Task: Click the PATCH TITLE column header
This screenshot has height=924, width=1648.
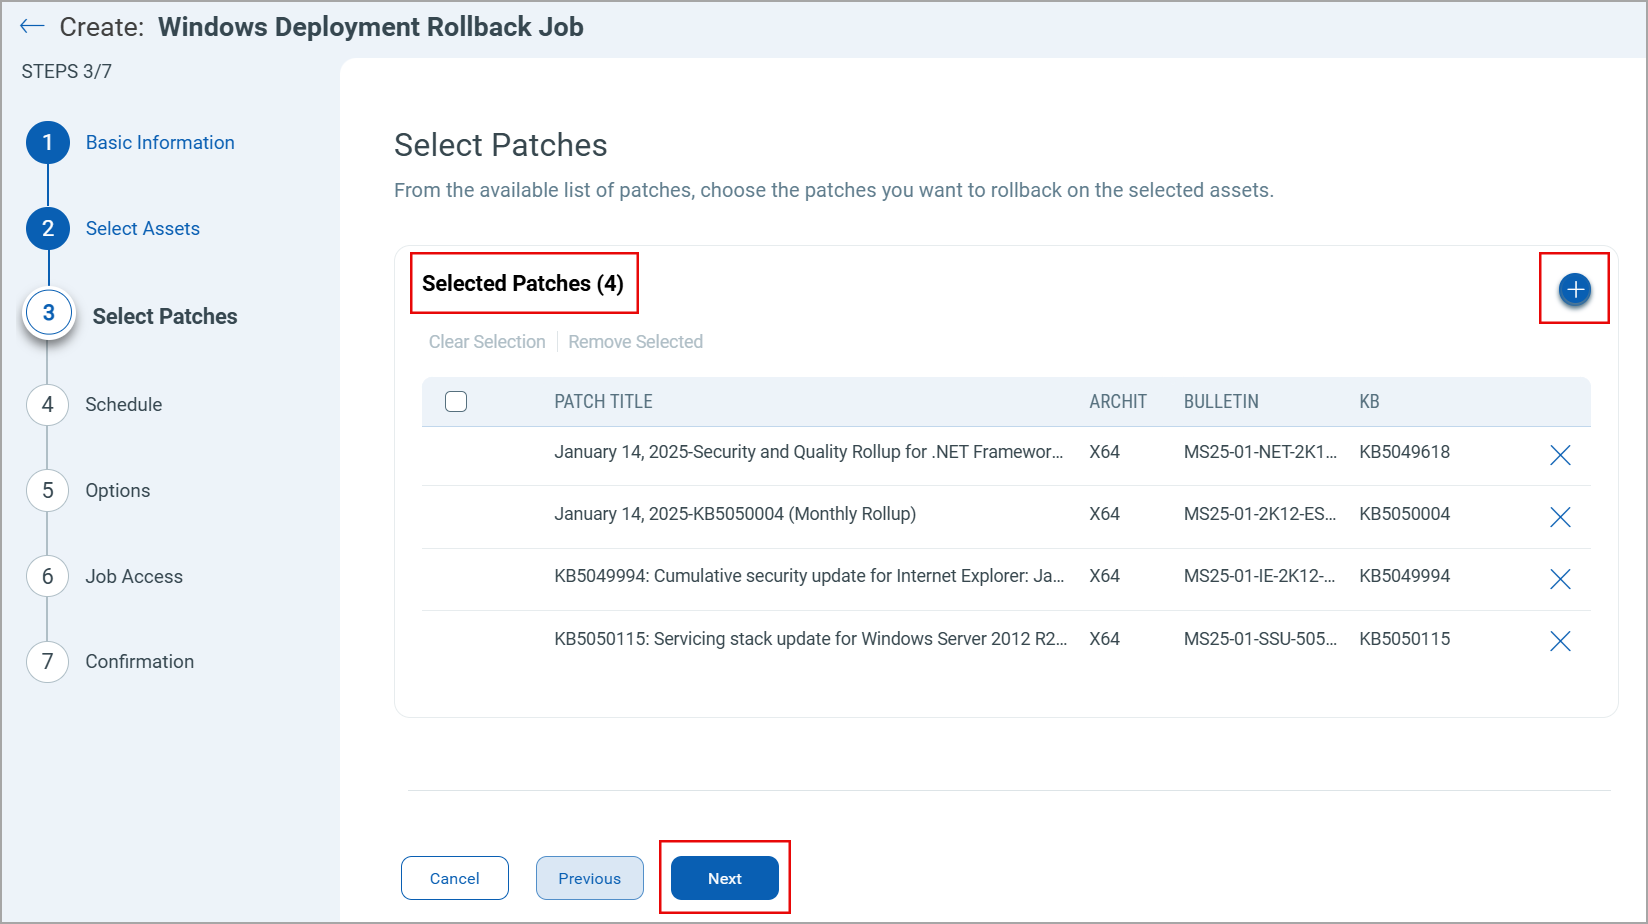Action: 603,401
